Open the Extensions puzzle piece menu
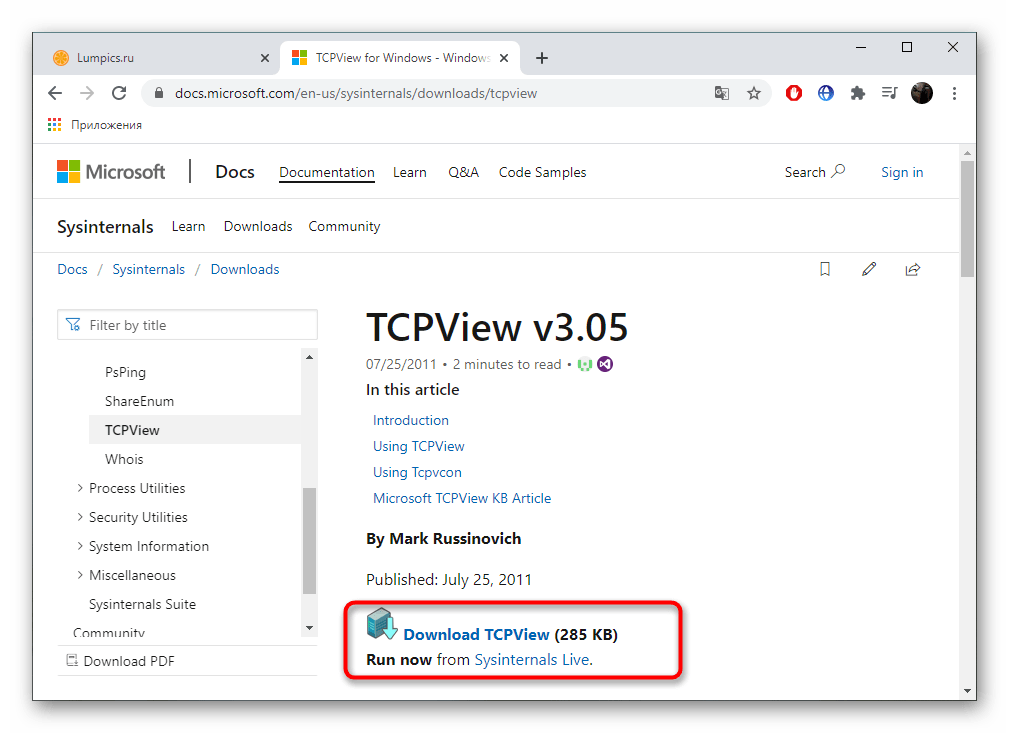1009x733 pixels. 858,93
